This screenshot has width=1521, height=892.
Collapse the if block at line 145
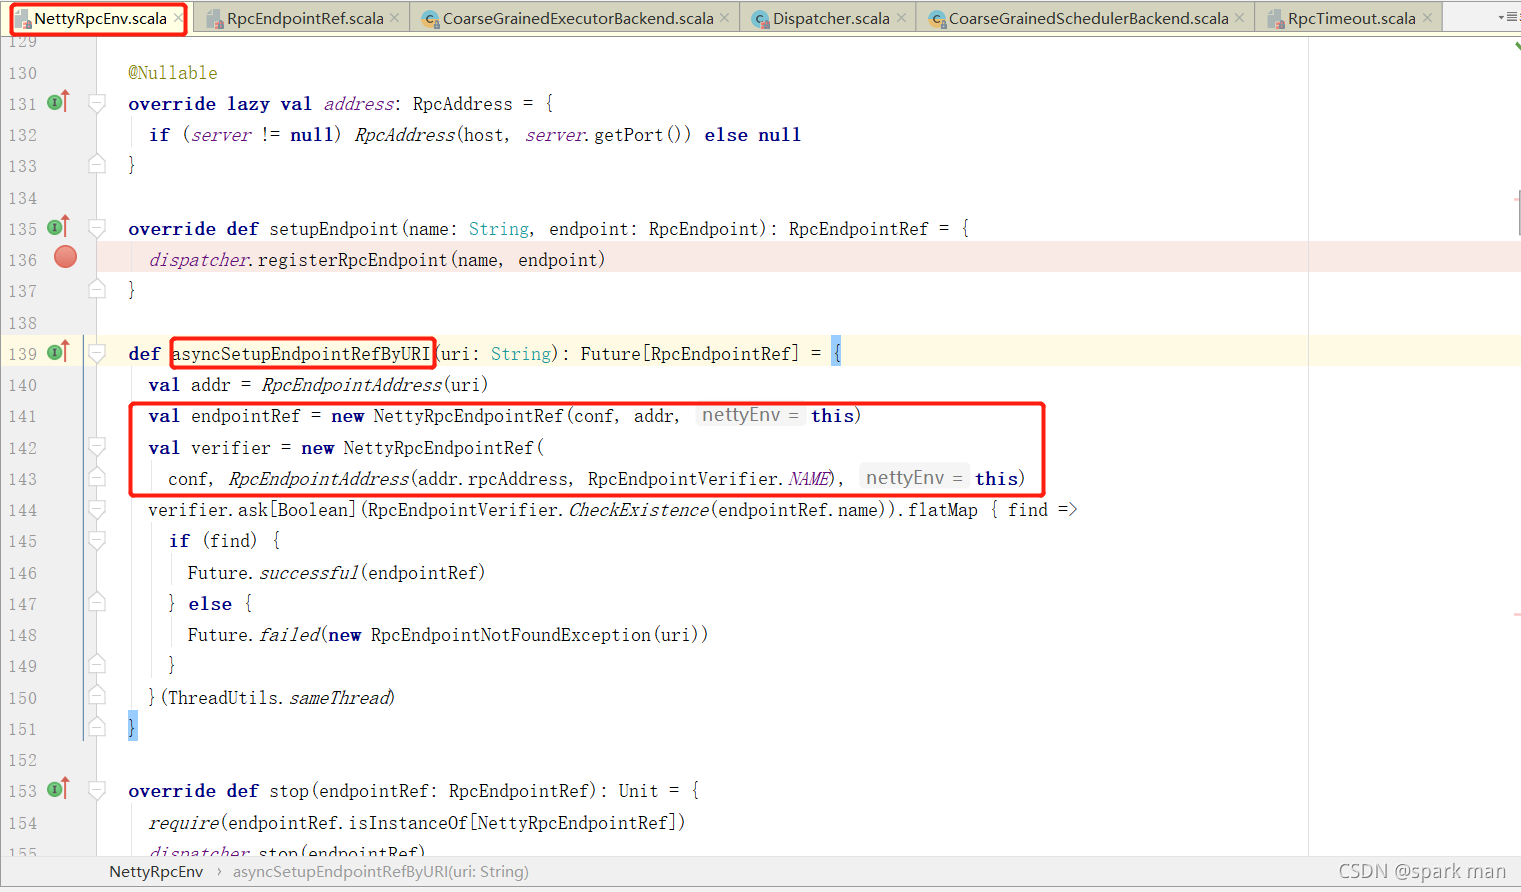[97, 540]
